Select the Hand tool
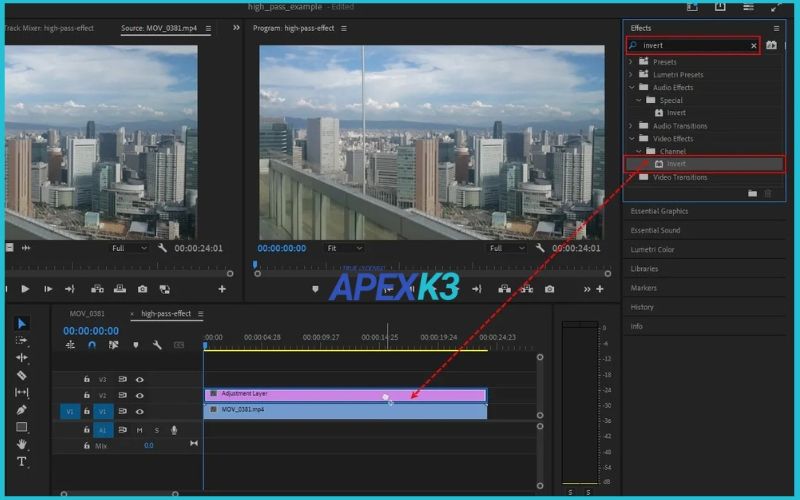 pos(22,444)
